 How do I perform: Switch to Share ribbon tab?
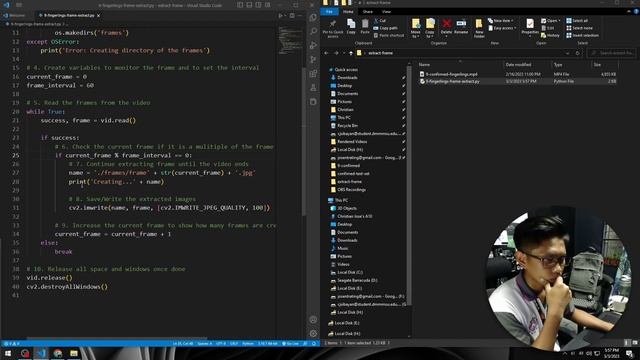[x=367, y=12]
